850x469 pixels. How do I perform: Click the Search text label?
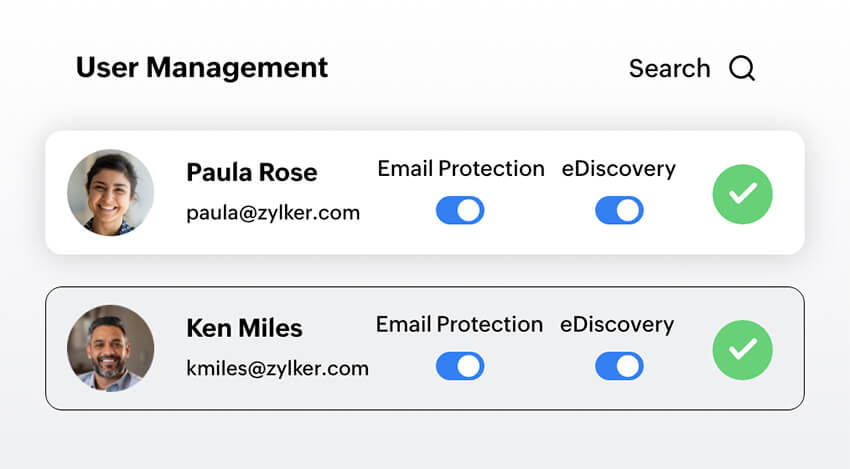(669, 69)
